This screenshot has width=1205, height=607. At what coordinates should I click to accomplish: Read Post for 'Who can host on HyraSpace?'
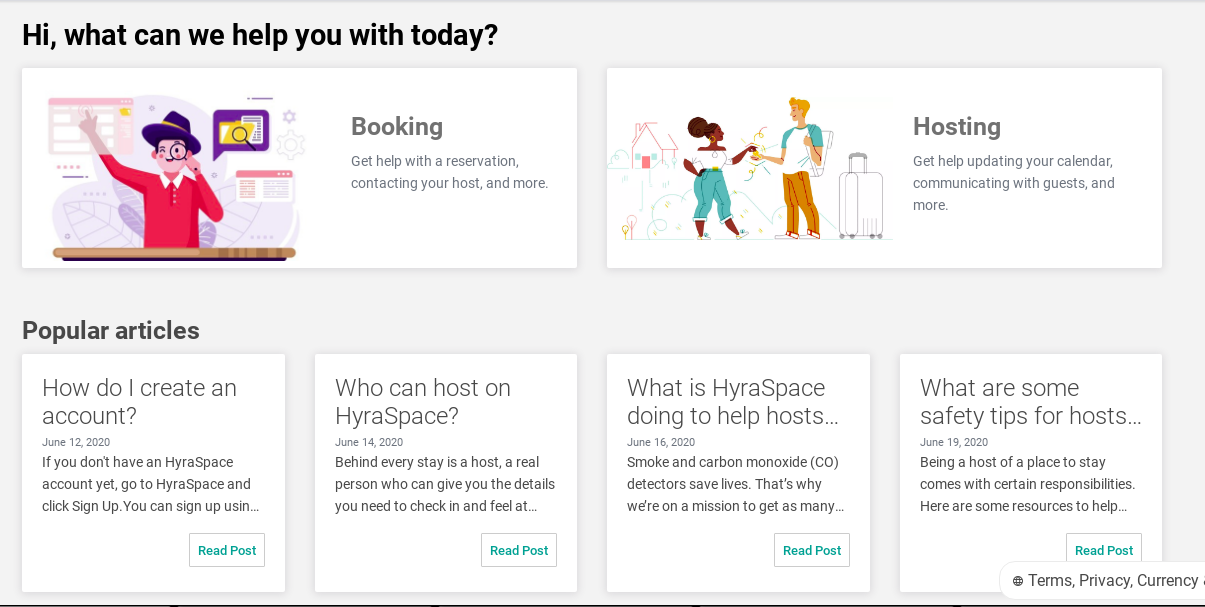(519, 550)
